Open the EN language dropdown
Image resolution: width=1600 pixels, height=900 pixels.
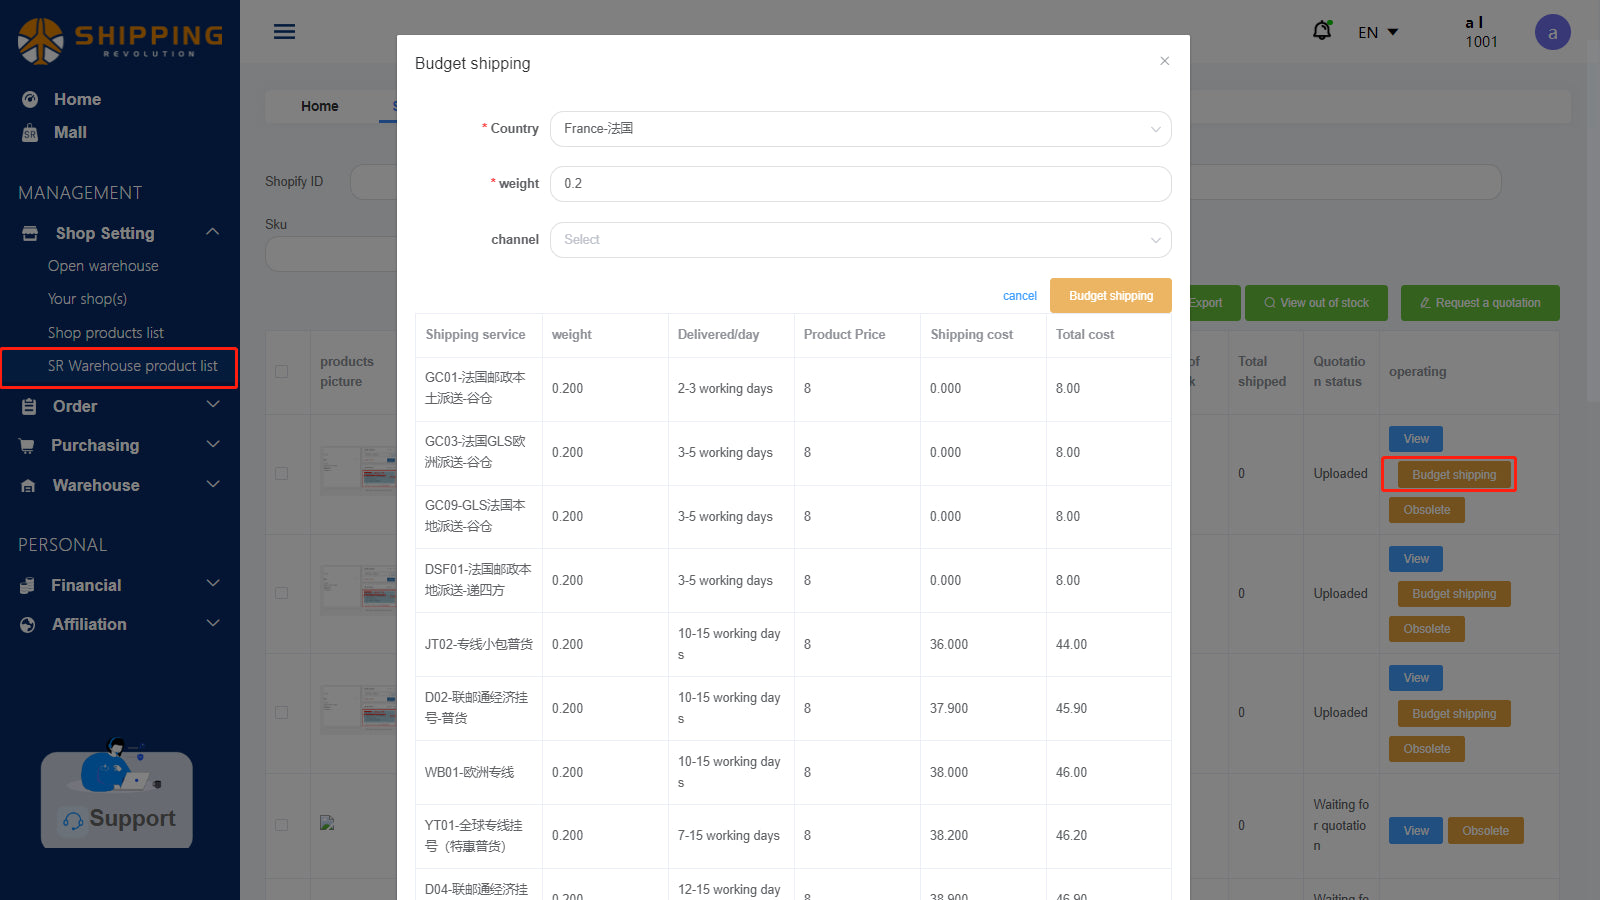pos(1377,32)
